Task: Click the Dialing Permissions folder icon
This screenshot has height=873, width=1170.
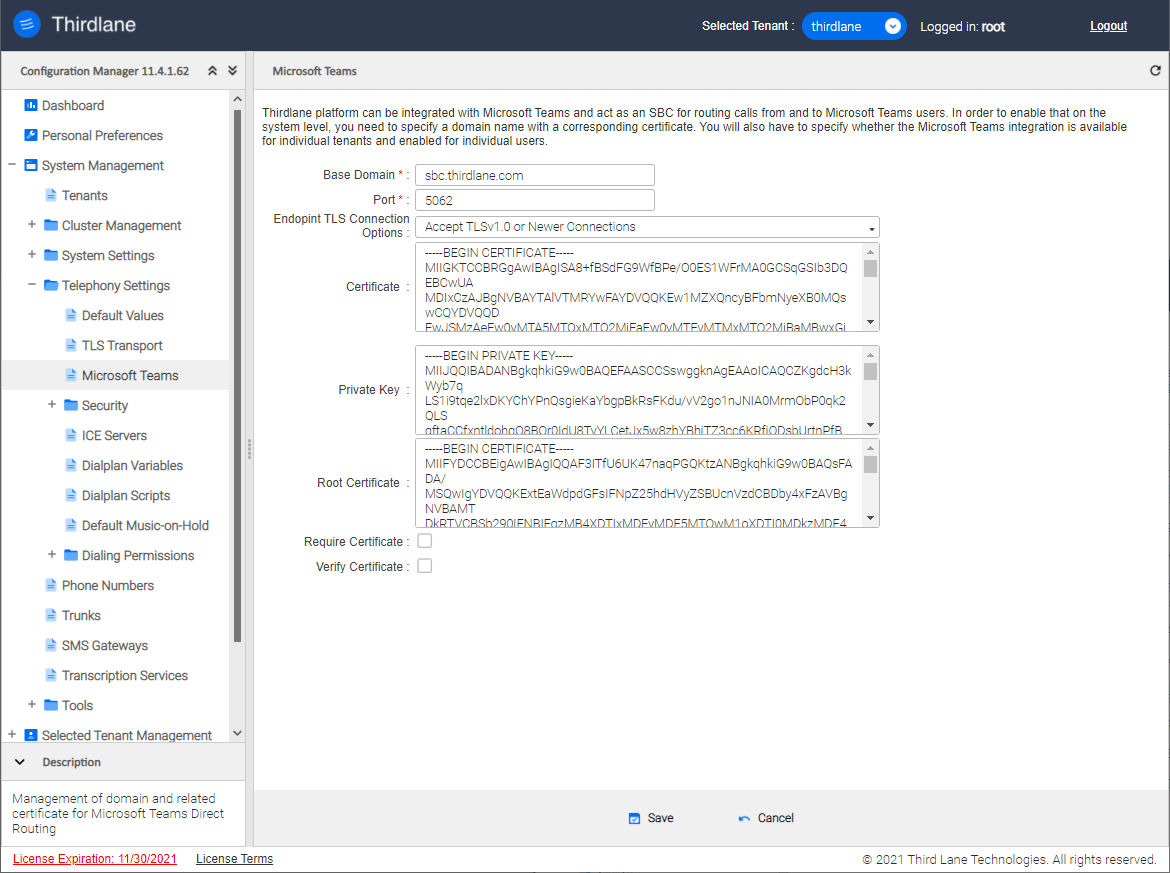Action: 71,554
